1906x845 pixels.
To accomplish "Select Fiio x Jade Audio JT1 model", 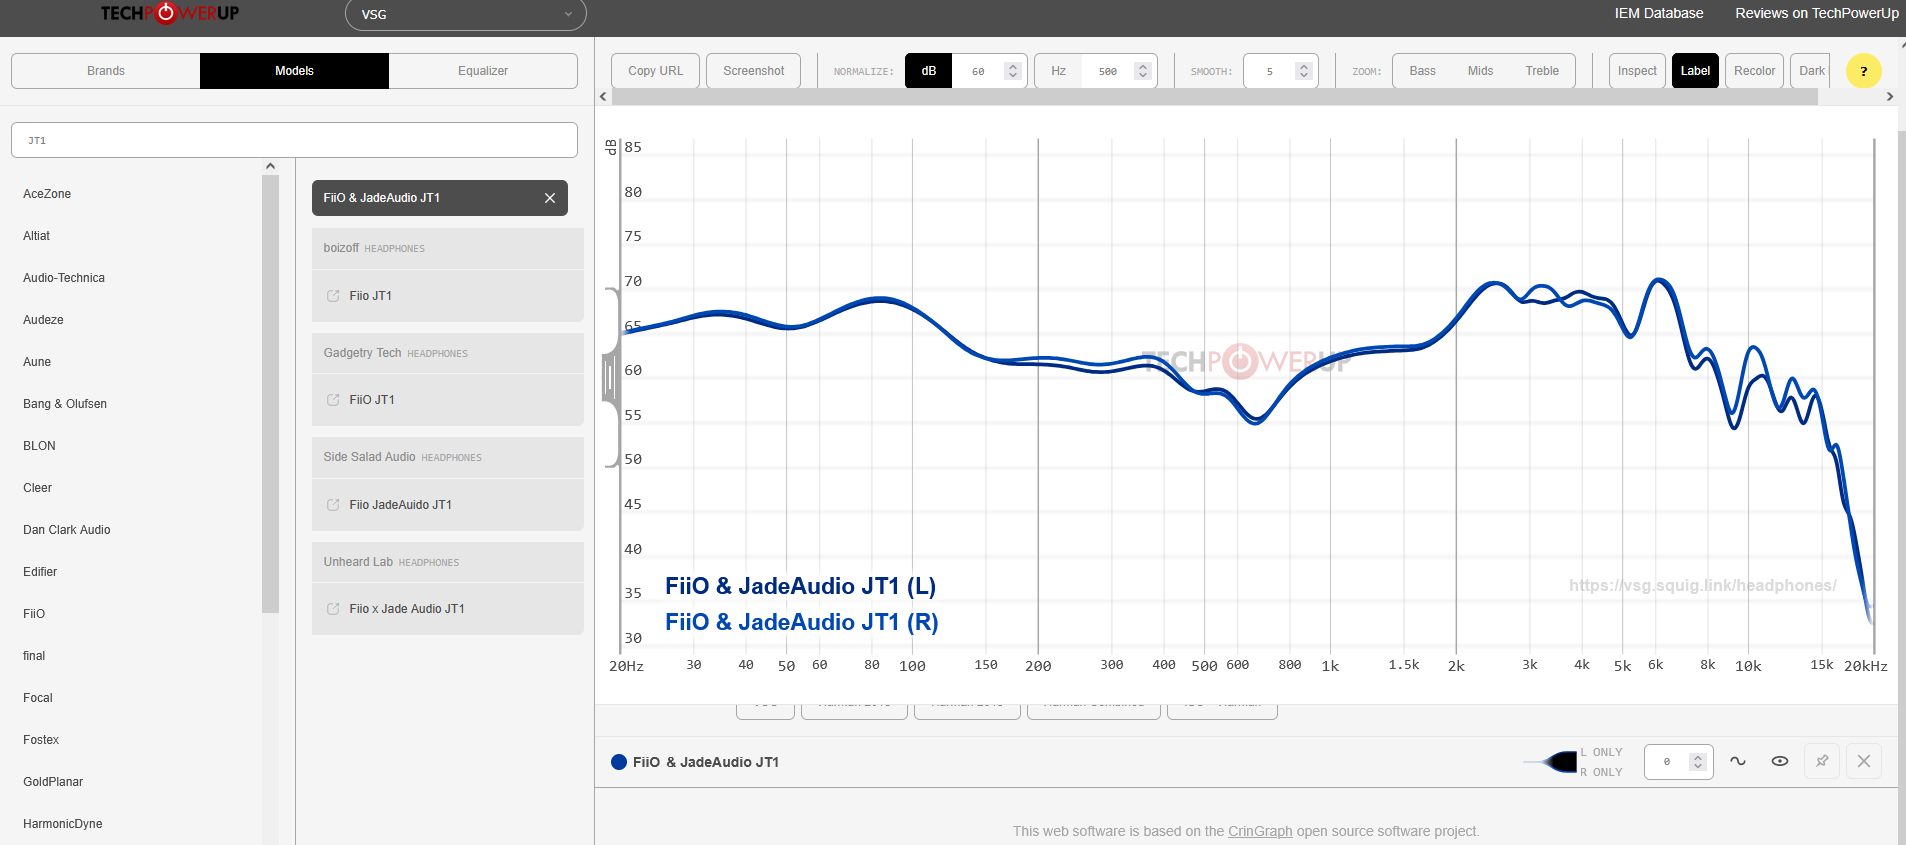I will pyautogui.click(x=447, y=609).
